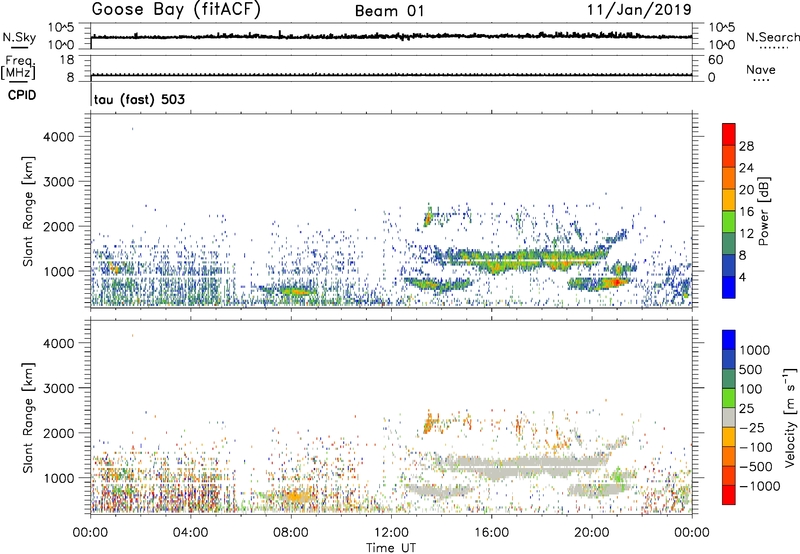The image size is (800, 554).
Task: Click the '12:00' time tick label
Action: [391, 533]
